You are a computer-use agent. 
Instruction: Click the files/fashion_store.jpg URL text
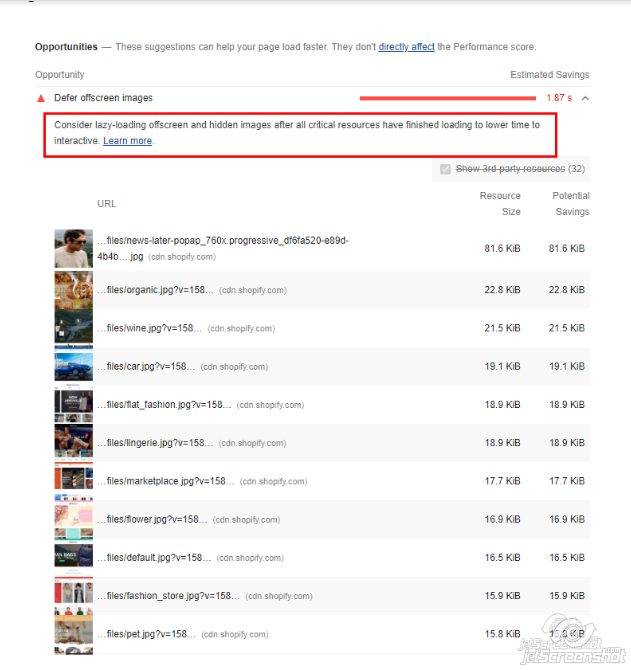(167, 596)
